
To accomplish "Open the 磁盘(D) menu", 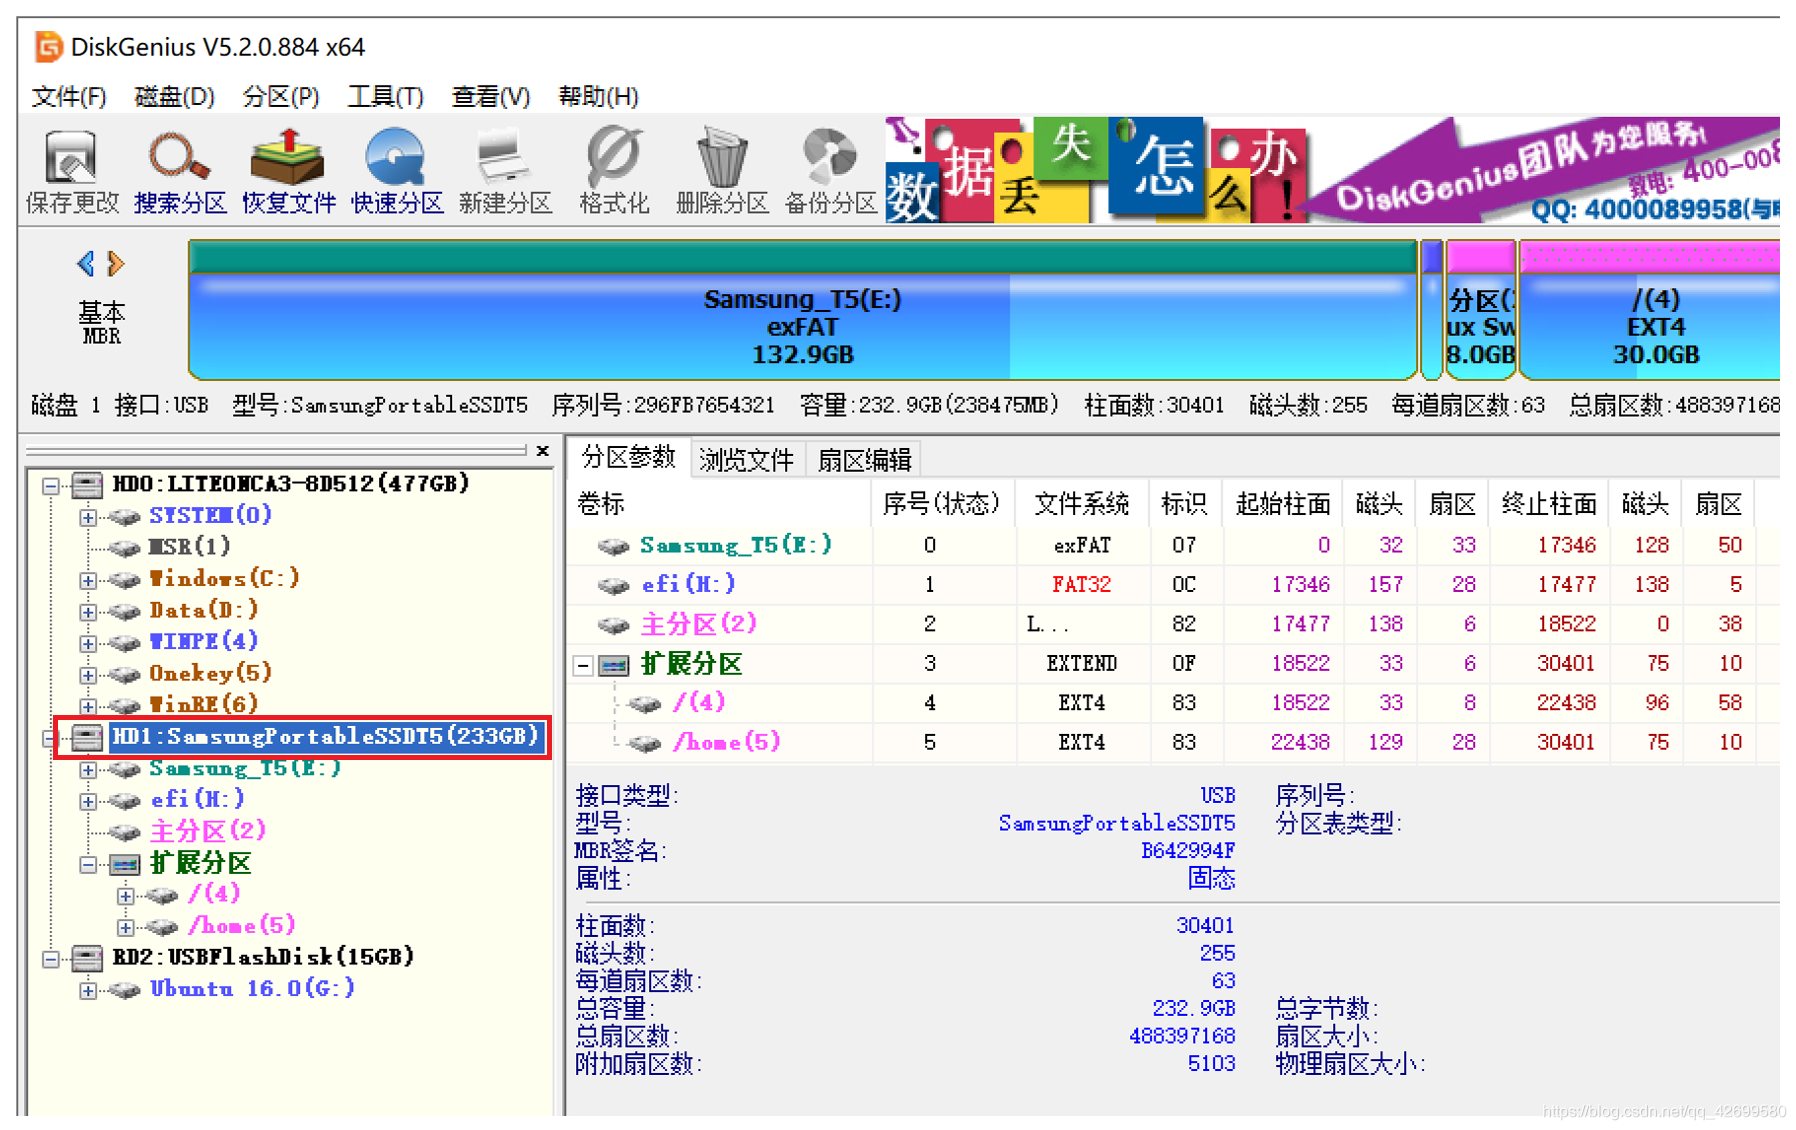I will point(174,96).
